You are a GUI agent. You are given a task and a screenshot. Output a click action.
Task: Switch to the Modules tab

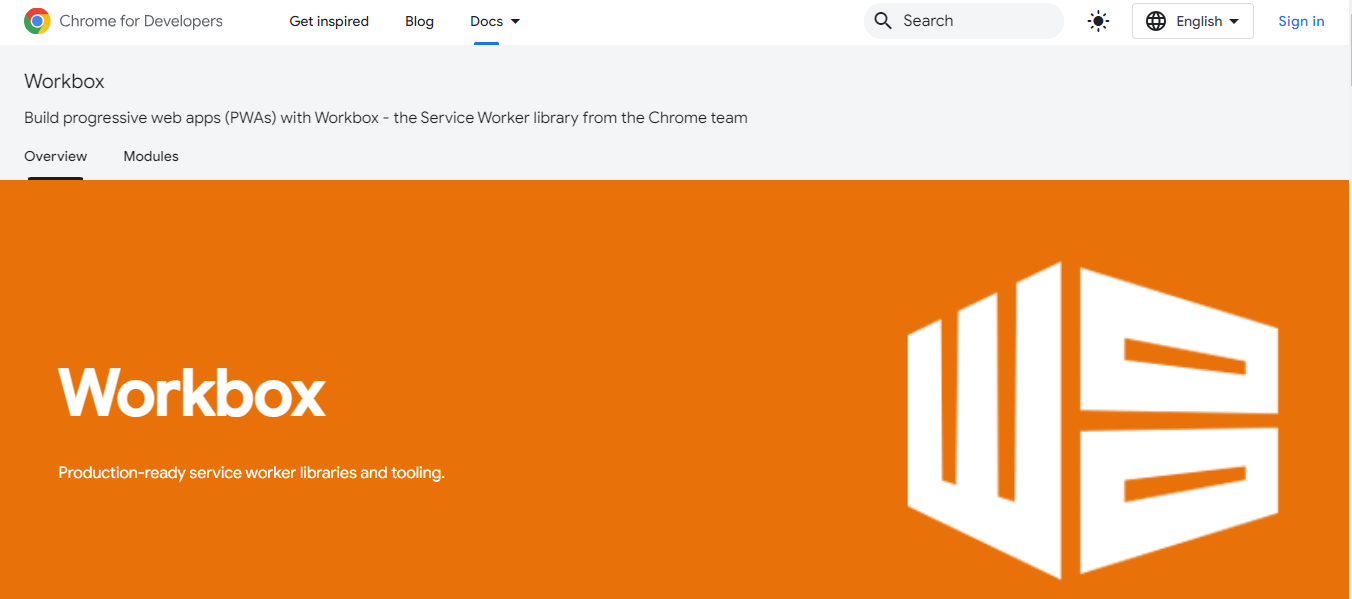[x=151, y=156]
